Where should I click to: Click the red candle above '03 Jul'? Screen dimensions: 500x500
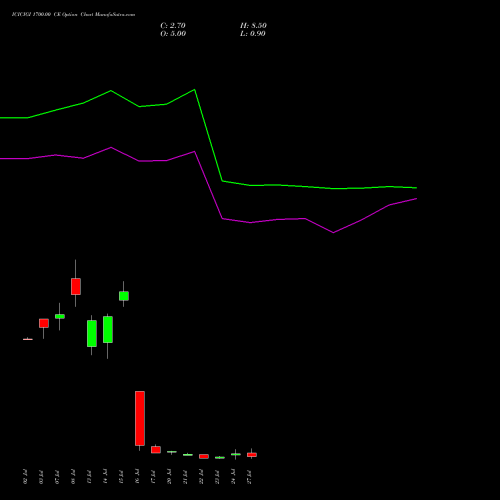(x=44, y=323)
